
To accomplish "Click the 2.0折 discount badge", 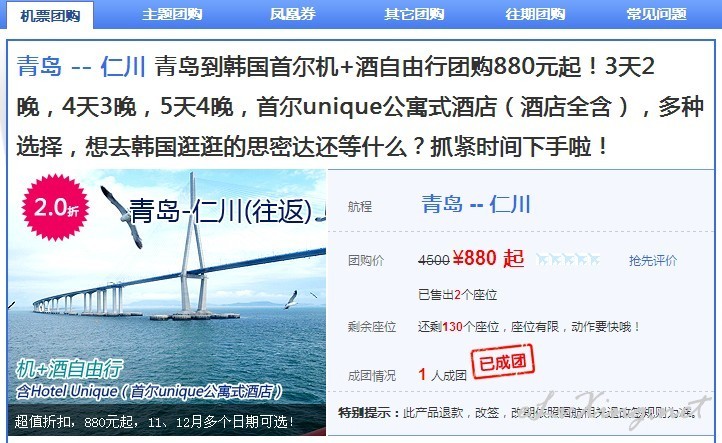I will [55, 207].
